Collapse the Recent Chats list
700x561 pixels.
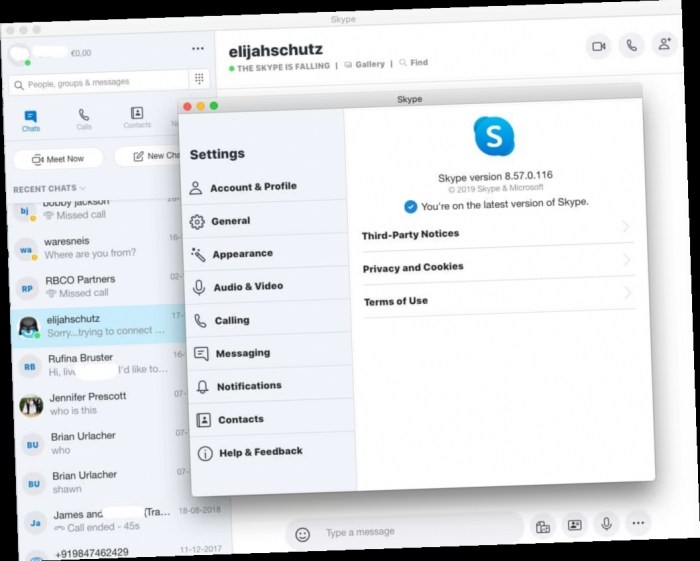pyautogui.click(x=49, y=189)
